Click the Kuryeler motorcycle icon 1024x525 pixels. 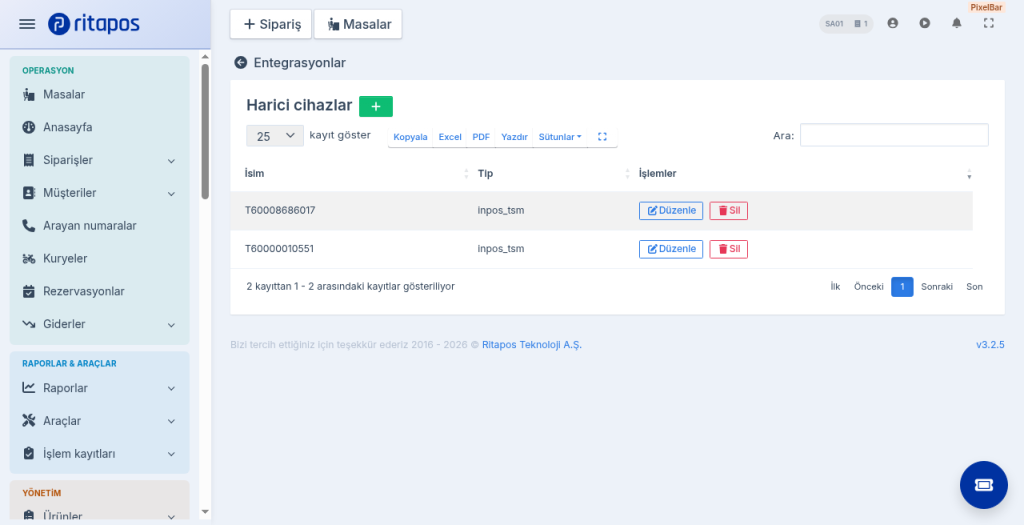[29, 259]
